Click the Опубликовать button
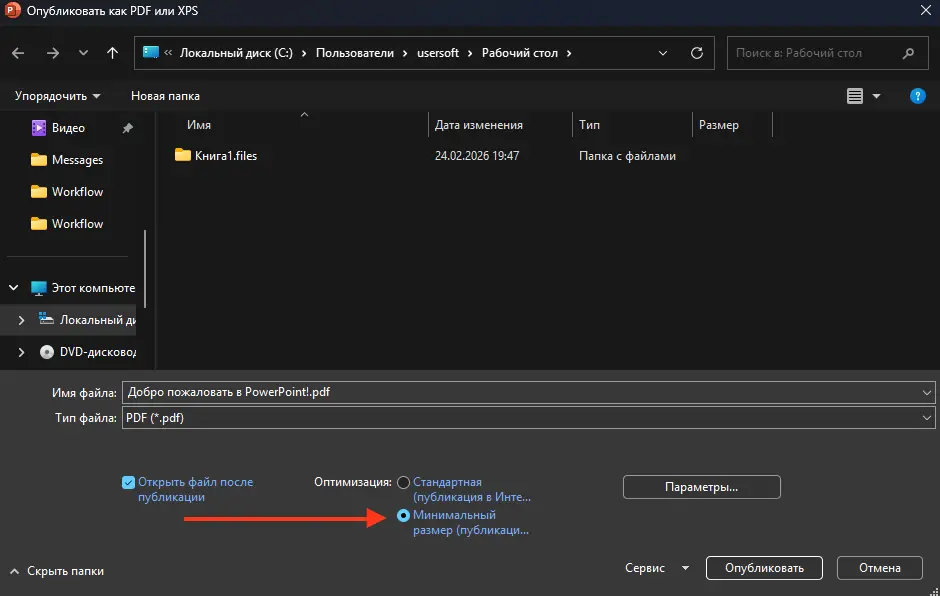 pos(764,568)
